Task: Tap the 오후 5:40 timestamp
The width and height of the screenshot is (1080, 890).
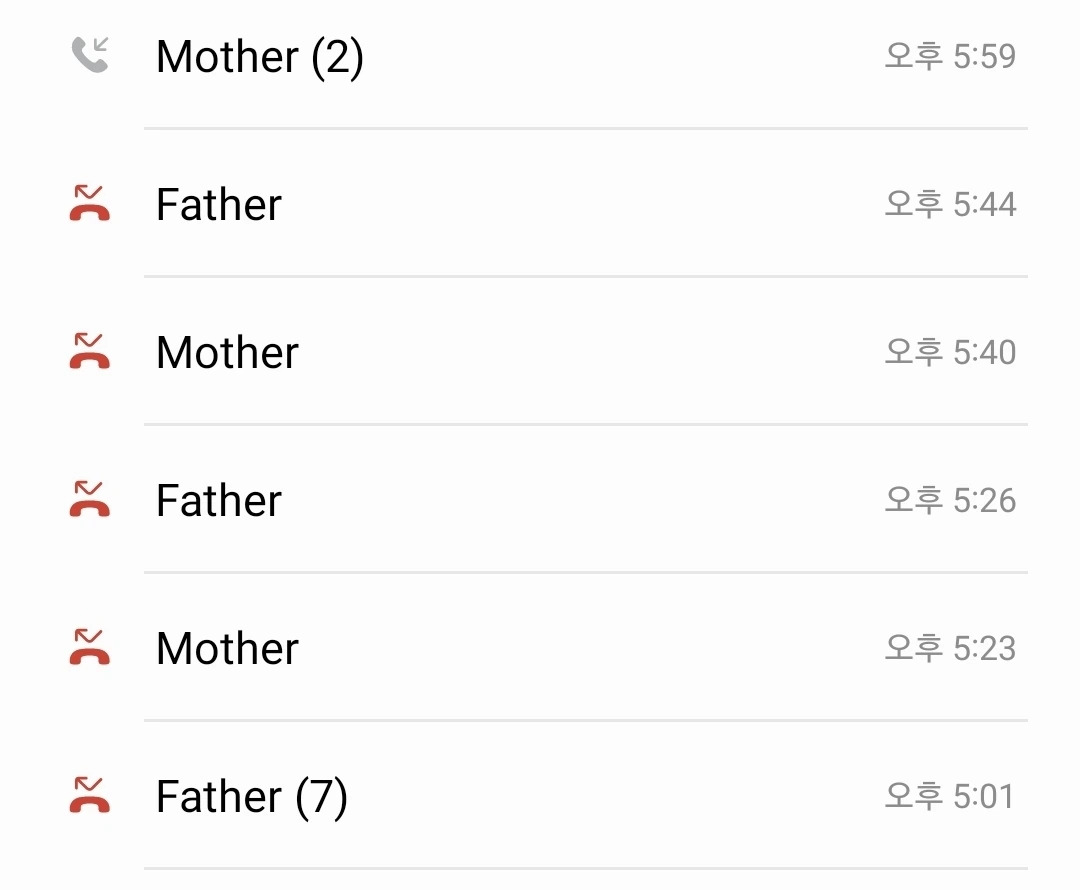Action: [x=950, y=352]
